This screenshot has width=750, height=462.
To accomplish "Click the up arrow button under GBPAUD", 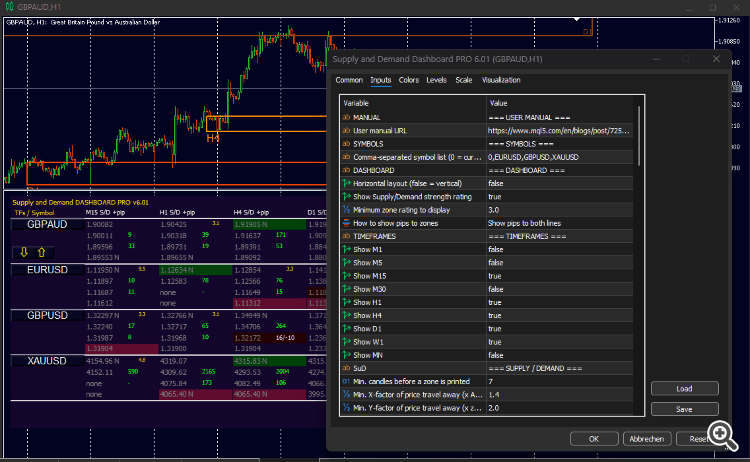I will pyautogui.click(x=42, y=252).
